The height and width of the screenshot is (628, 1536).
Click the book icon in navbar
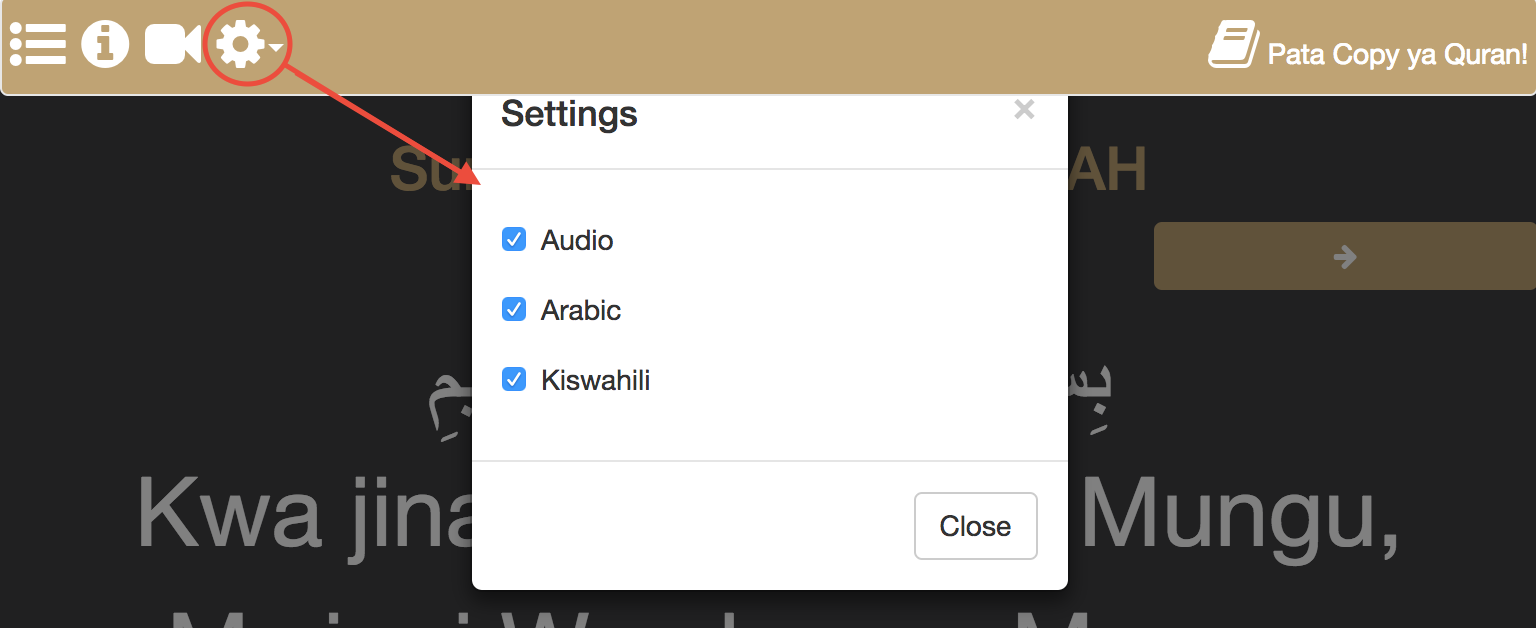(x=1233, y=45)
